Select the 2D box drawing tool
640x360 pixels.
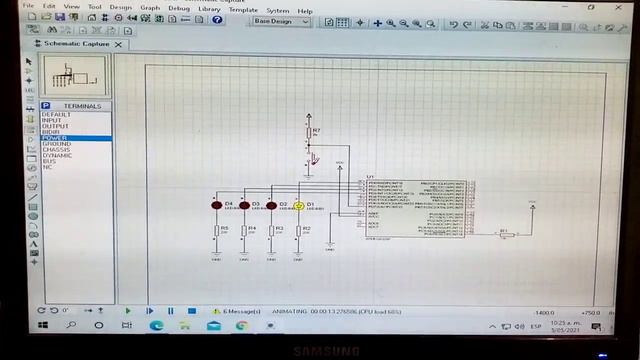[33, 207]
